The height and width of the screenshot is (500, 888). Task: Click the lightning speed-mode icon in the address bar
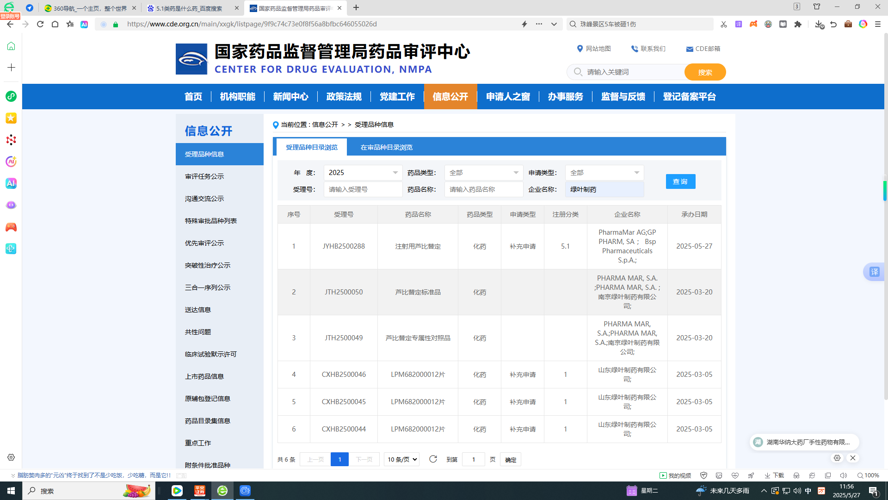click(x=524, y=24)
